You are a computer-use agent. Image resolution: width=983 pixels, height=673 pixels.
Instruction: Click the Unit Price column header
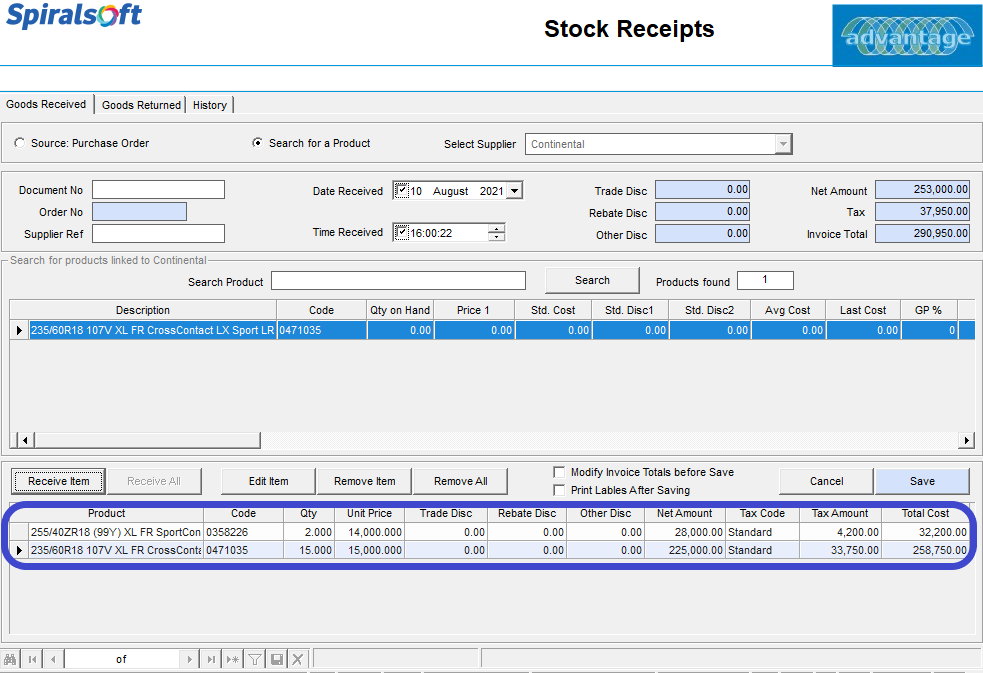click(369, 513)
